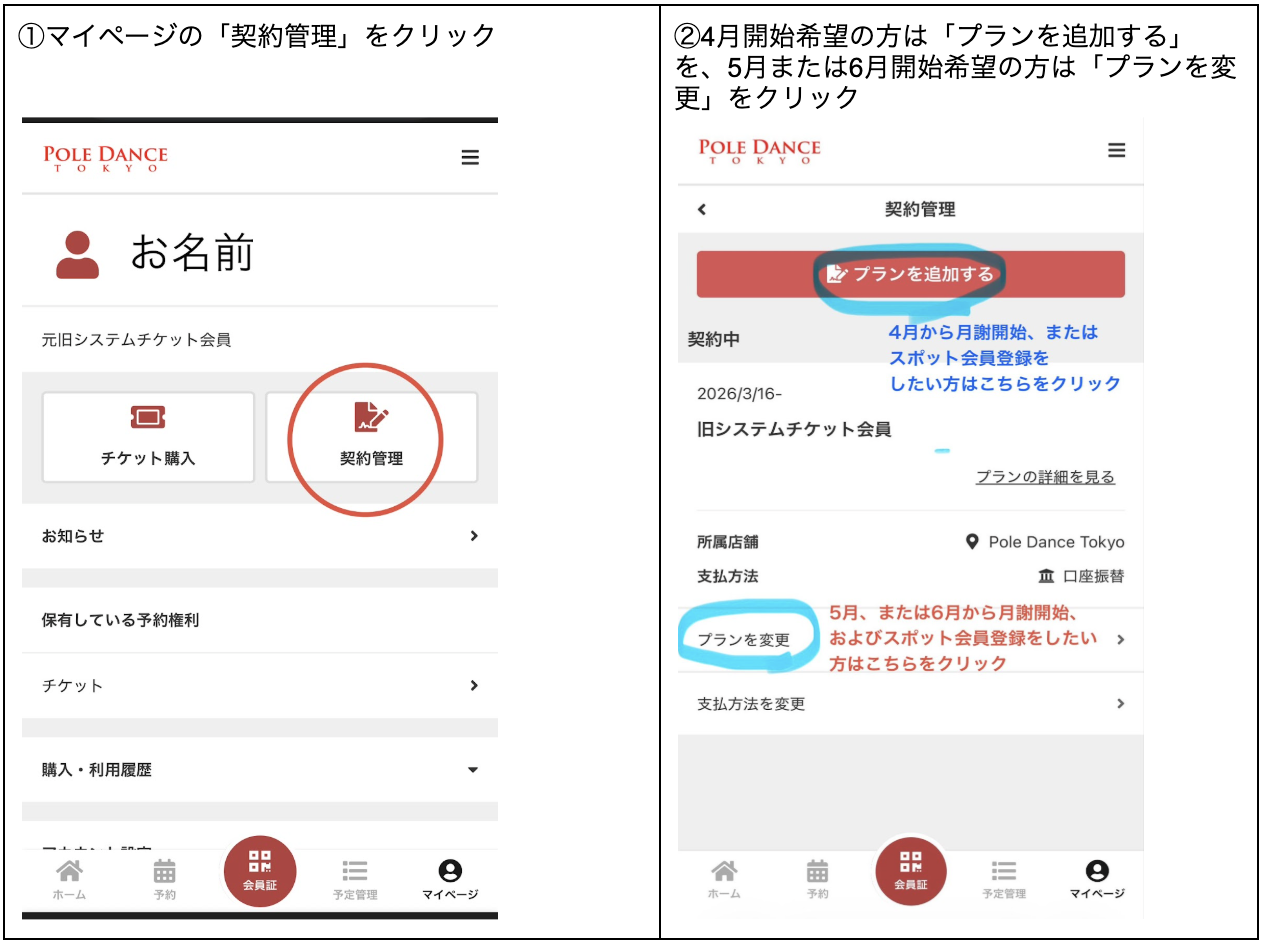Open hamburger menu on the left phone screen
Image resolution: width=1270 pixels, height=948 pixels.
pos(469,158)
